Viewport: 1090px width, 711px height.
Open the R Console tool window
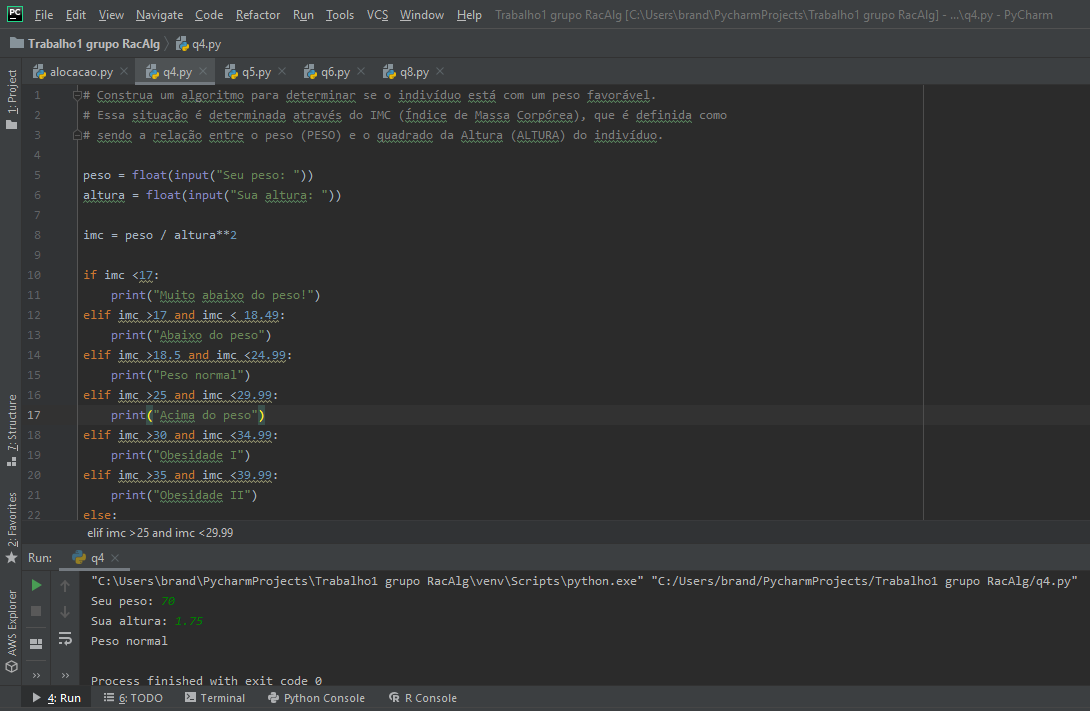[423, 698]
